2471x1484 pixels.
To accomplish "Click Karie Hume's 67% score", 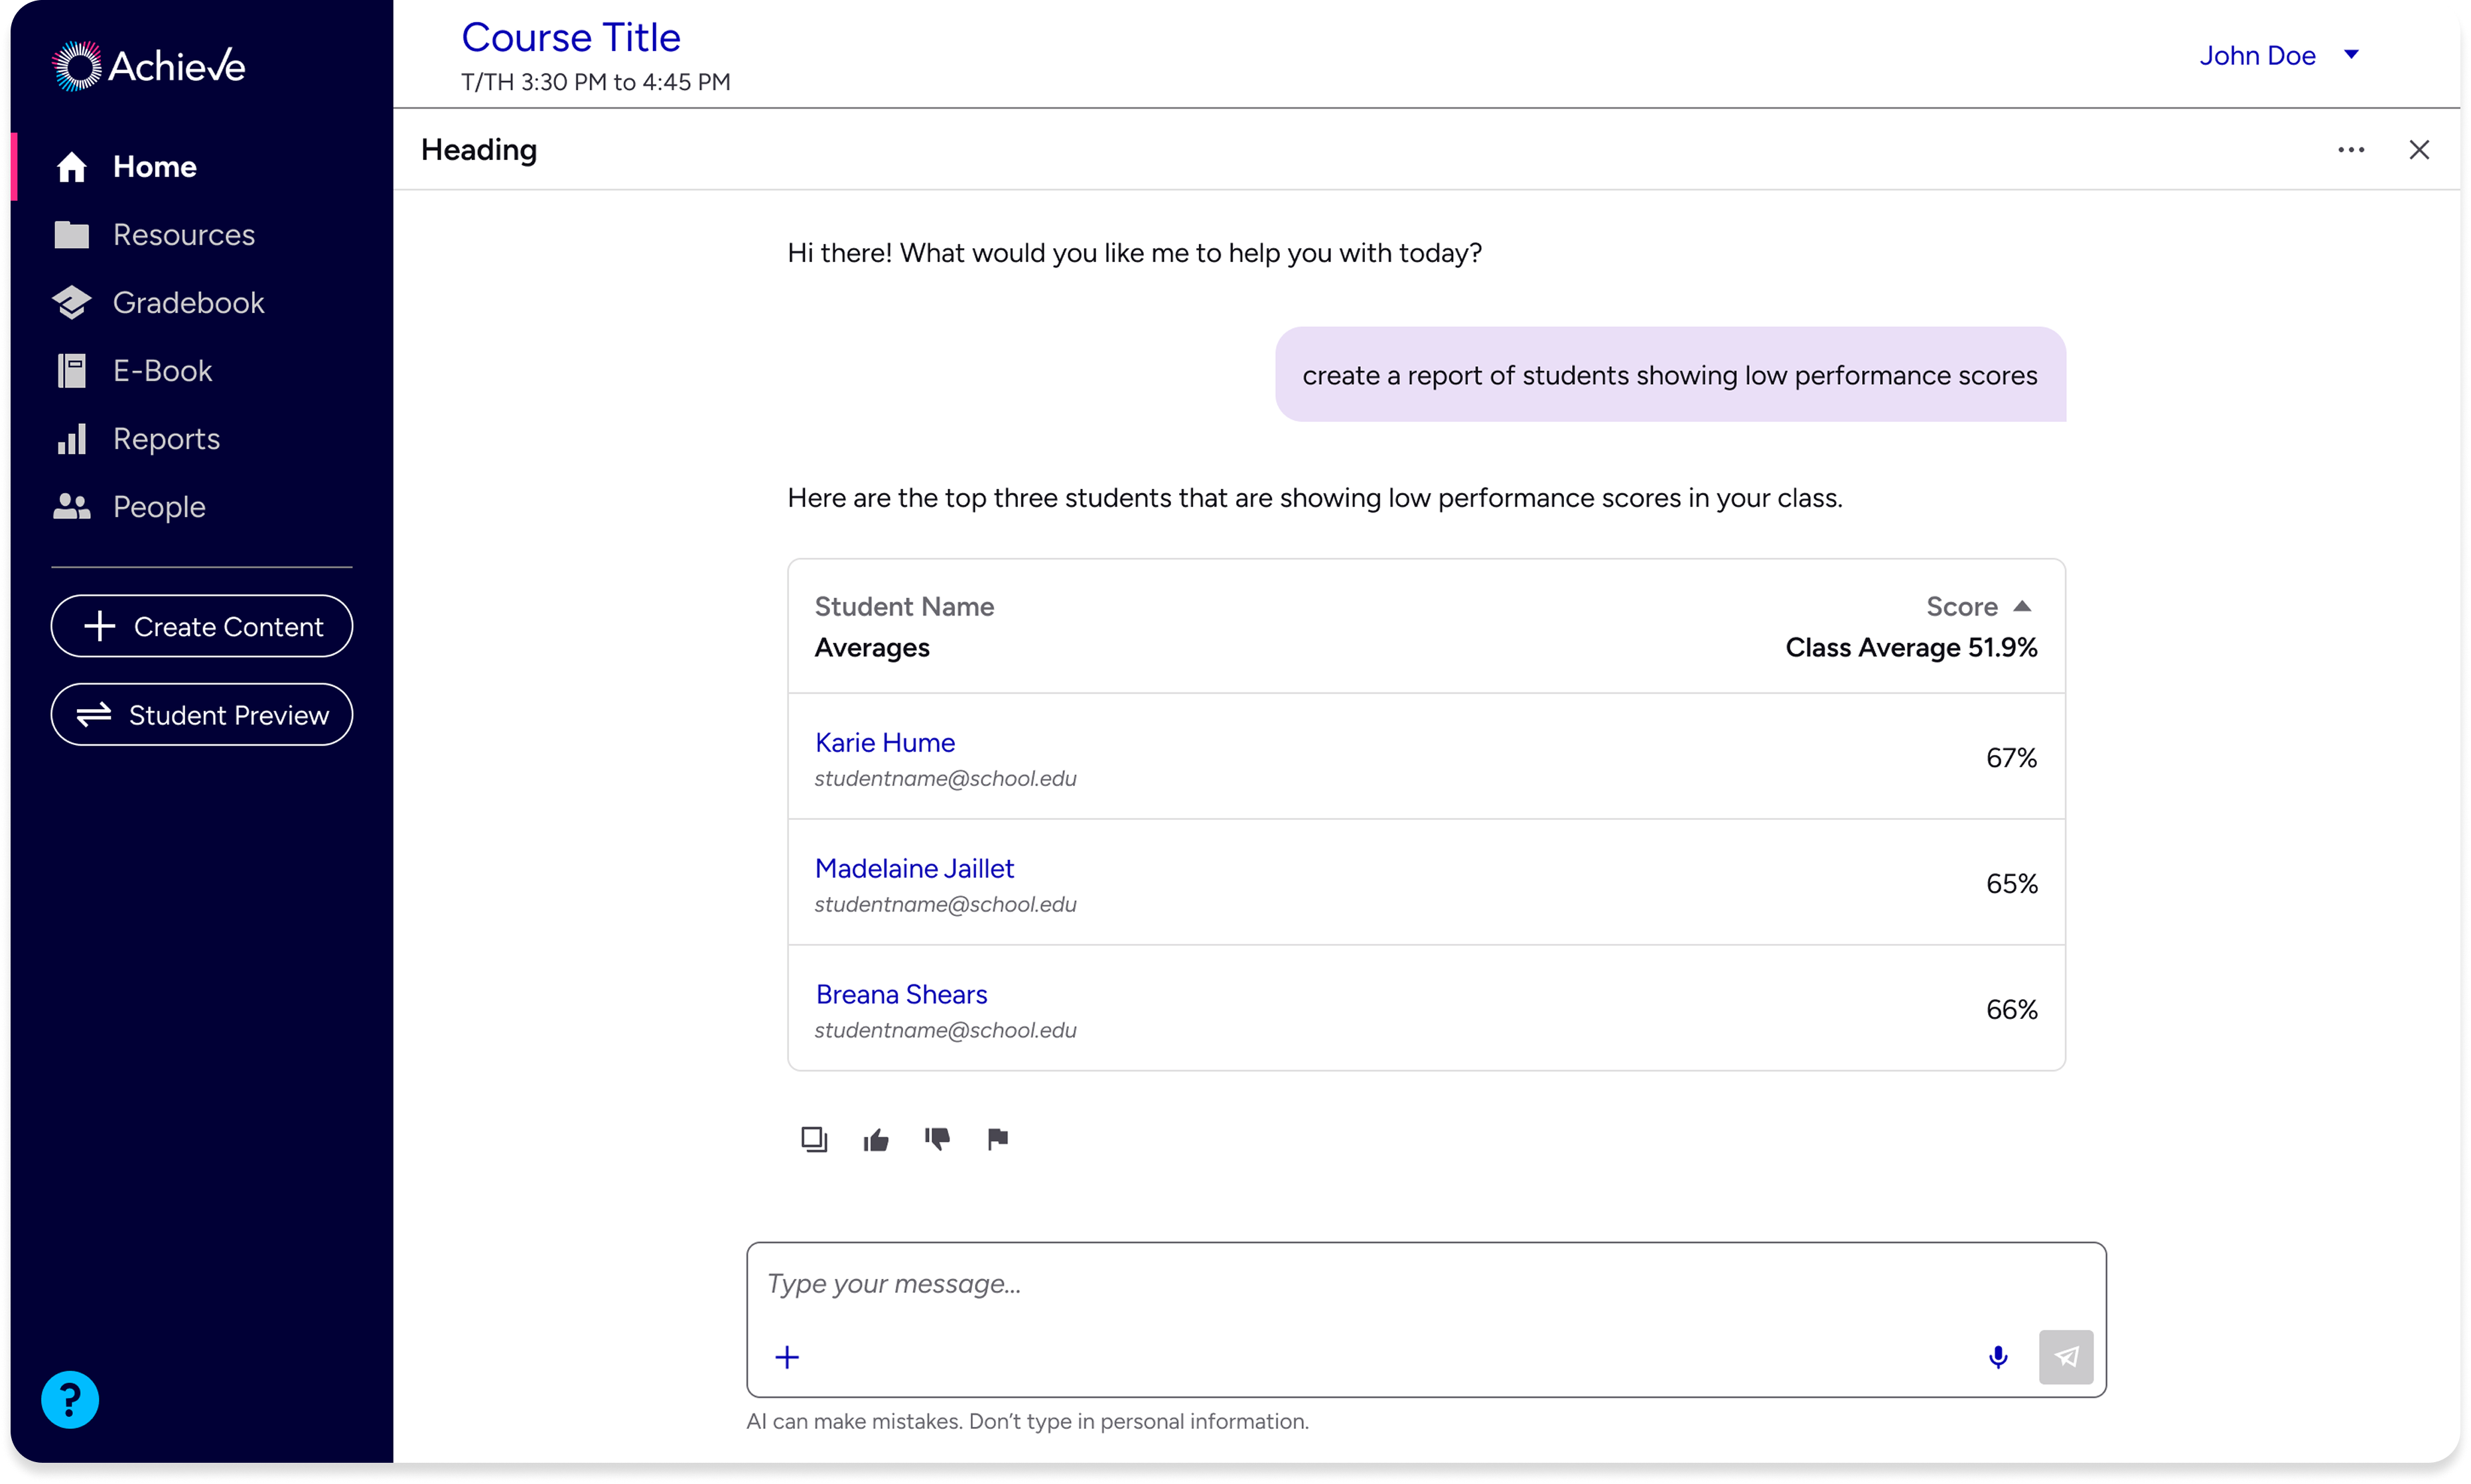I will click(2012, 758).
